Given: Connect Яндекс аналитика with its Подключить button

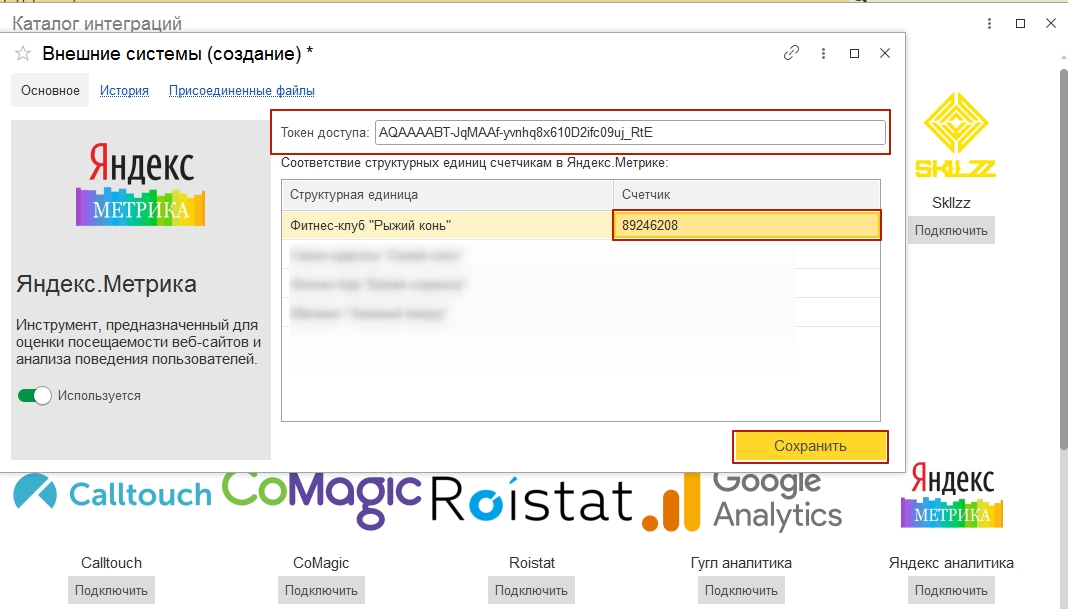Looking at the screenshot, I should click(951, 591).
